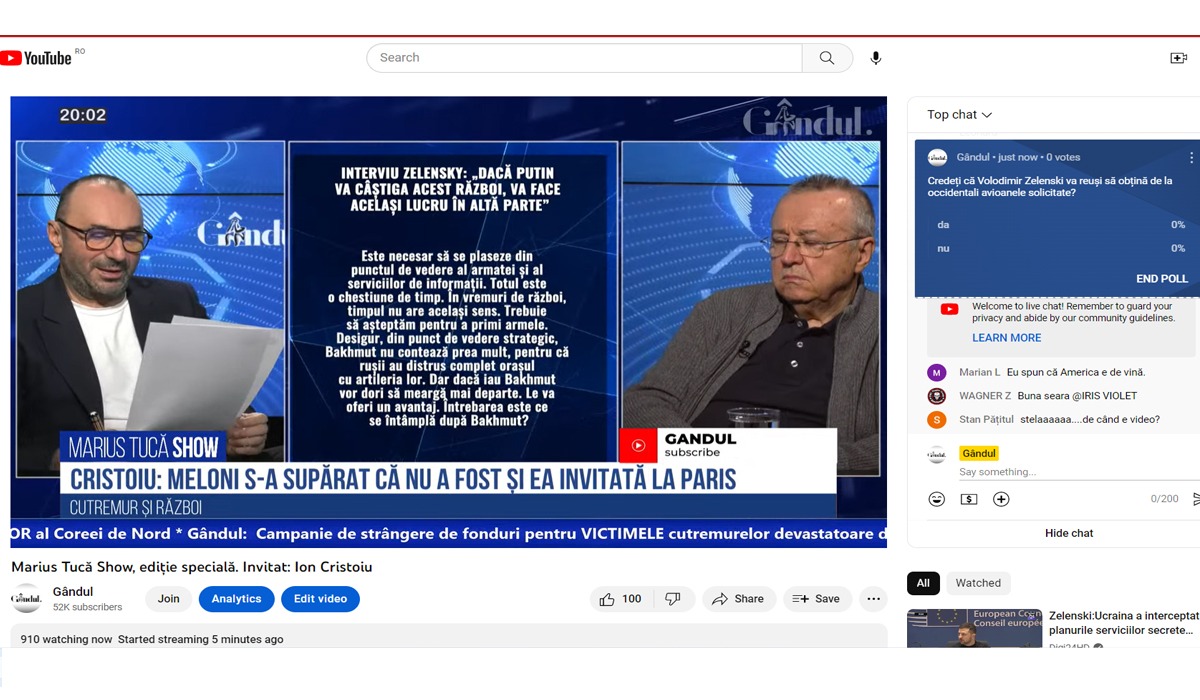Click Marian L's chat message text
The width and height of the screenshot is (1200, 700).
(x=1076, y=372)
